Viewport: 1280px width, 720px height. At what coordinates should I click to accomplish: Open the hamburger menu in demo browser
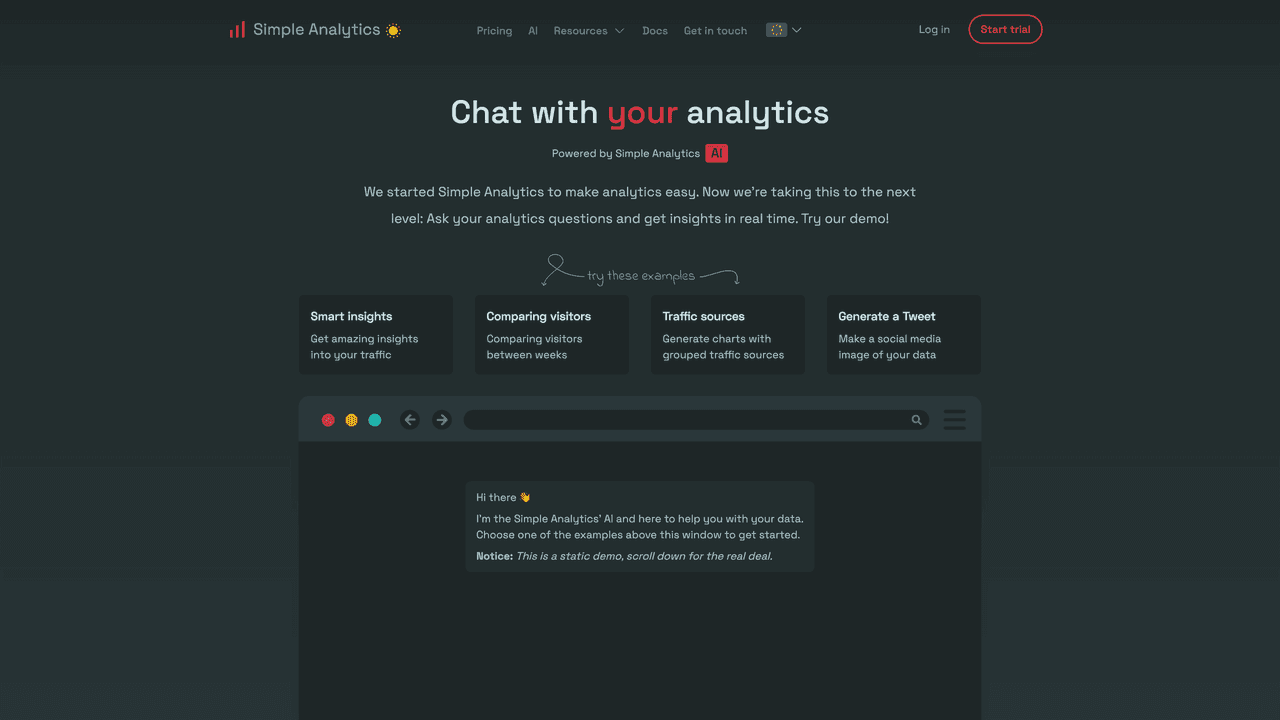(x=955, y=420)
